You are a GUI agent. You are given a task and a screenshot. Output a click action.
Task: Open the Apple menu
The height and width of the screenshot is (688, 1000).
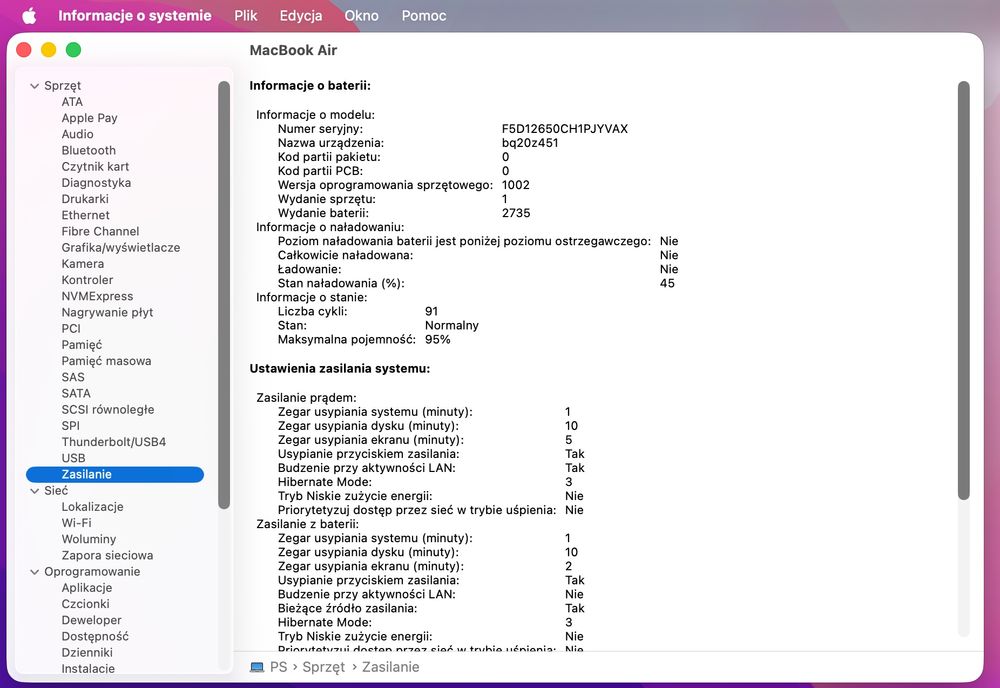point(29,16)
